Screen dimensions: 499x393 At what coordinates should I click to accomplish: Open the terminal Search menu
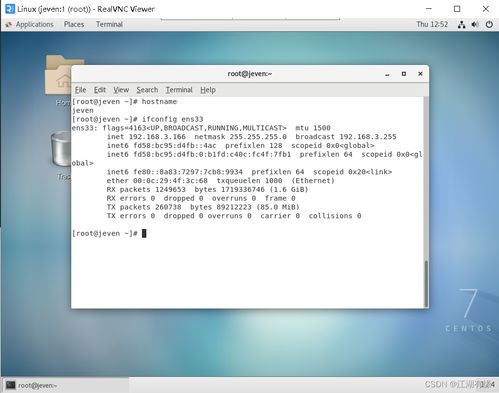point(147,90)
